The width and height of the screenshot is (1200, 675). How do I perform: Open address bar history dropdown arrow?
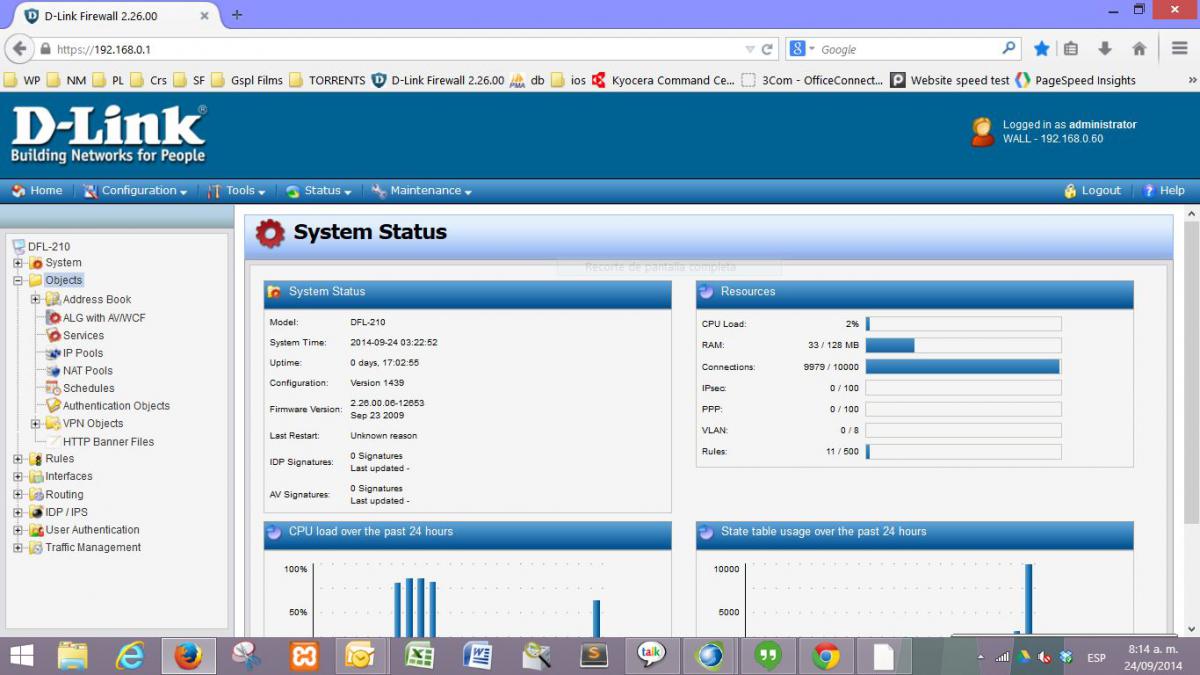tap(750, 49)
